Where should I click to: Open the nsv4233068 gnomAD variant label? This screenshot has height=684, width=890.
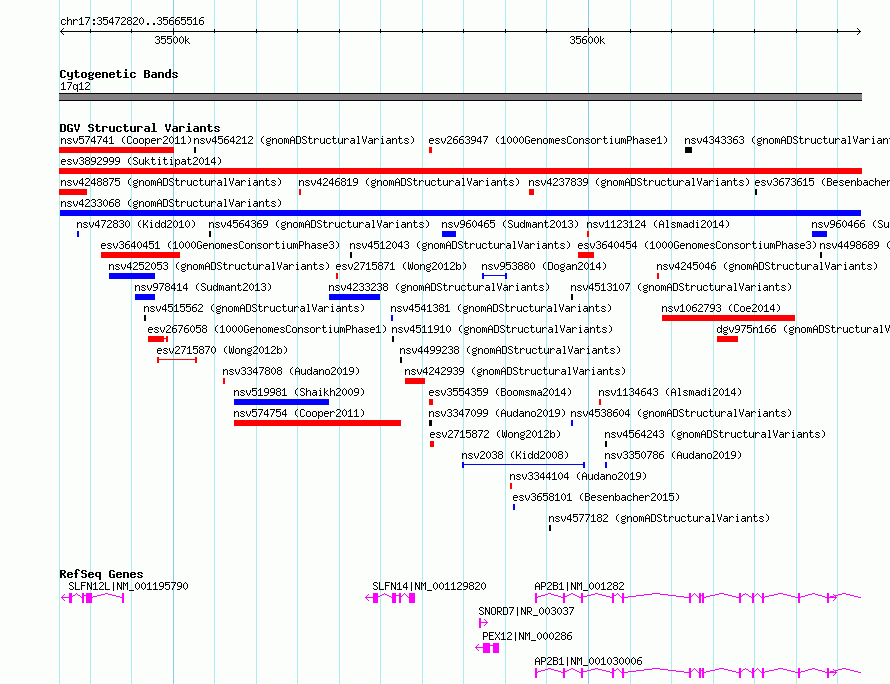pyautogui.click(x=171, y=203)
